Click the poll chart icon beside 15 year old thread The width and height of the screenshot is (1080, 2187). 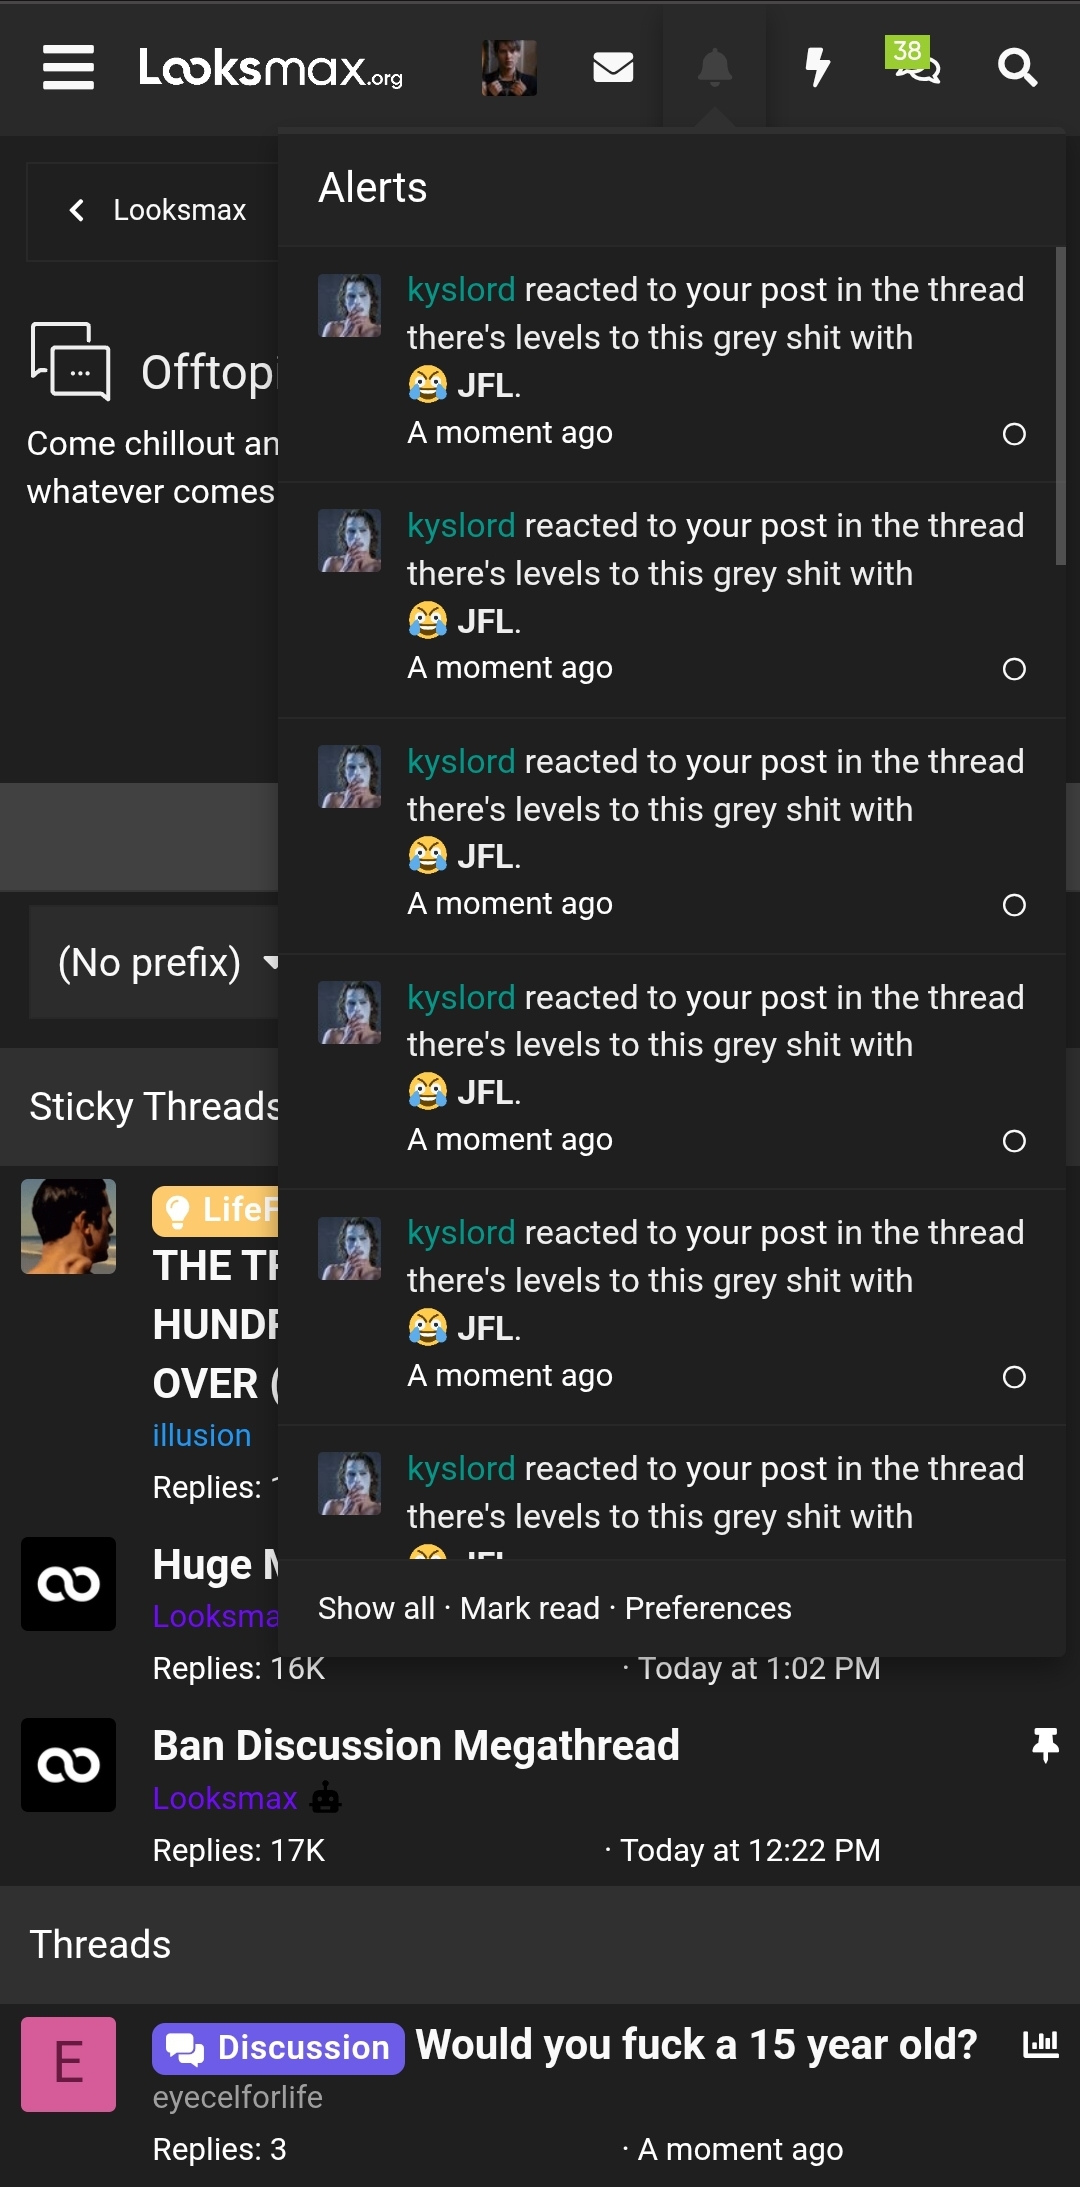(1040, 2044)
